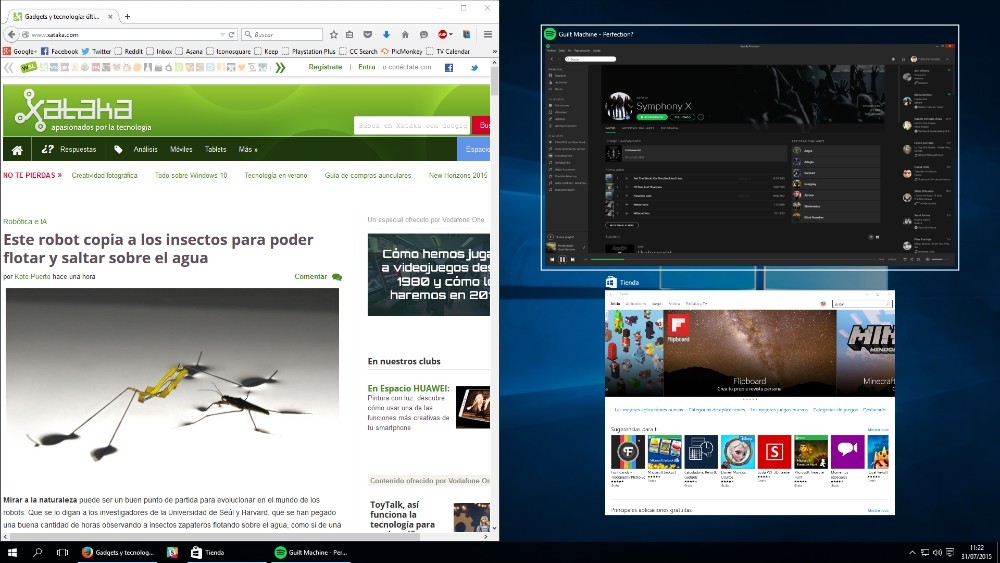
Task: Save page to Pocket icon
Action: coord(368,34)
